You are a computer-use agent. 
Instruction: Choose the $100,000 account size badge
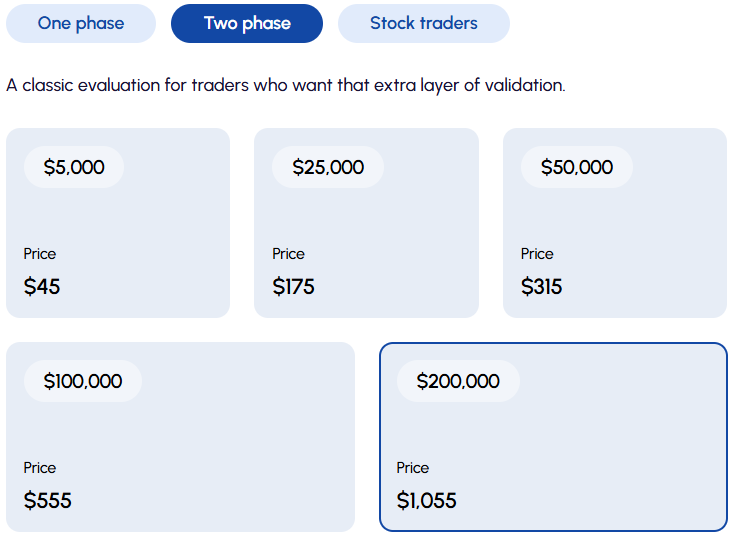click(x=83, y=381)
